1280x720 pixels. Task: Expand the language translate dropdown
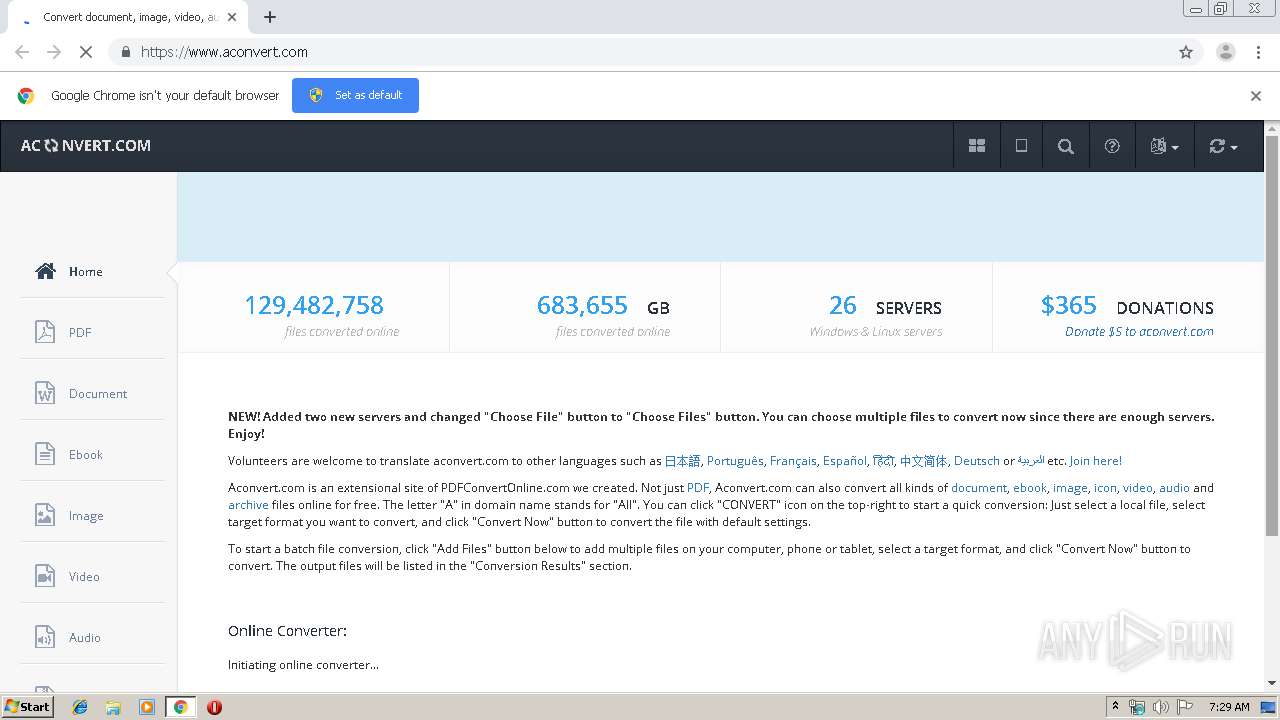pos(1164,146)
